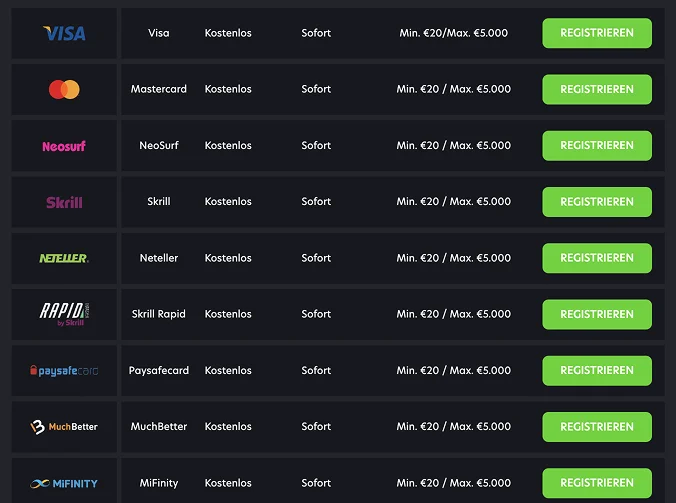Click the Skrill Rapid name text
The image size is (676, 503).
tap(159, 314)
